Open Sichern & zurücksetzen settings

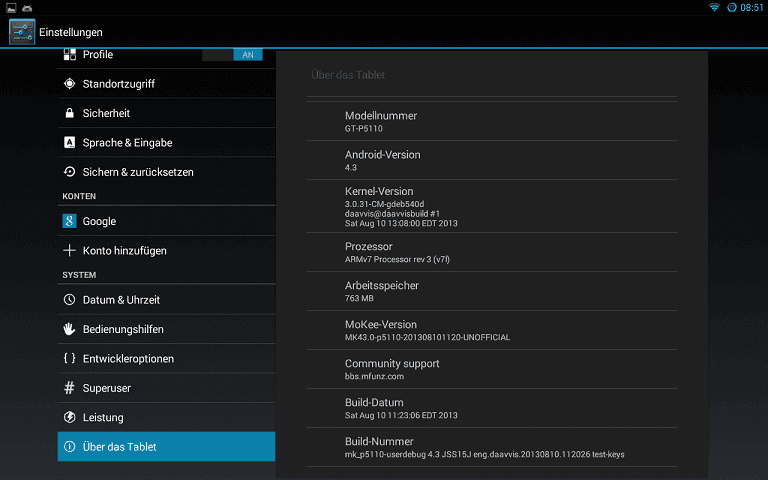[167, 172]
